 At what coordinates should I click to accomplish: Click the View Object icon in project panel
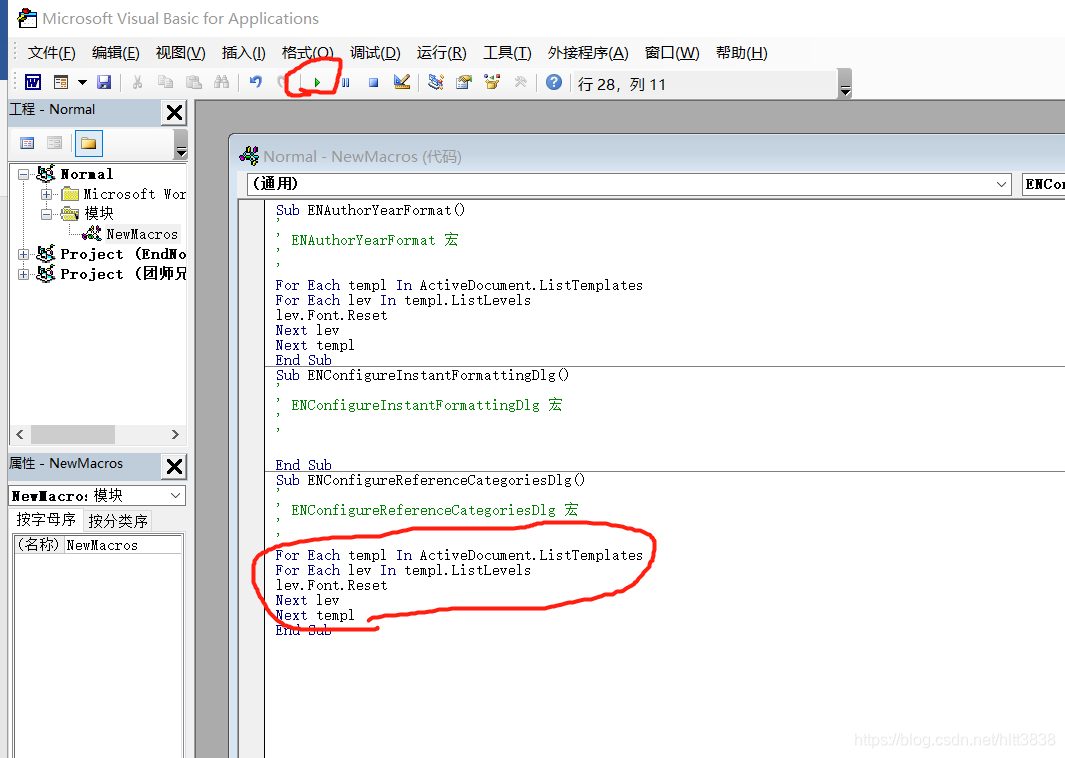coord(55,143)
